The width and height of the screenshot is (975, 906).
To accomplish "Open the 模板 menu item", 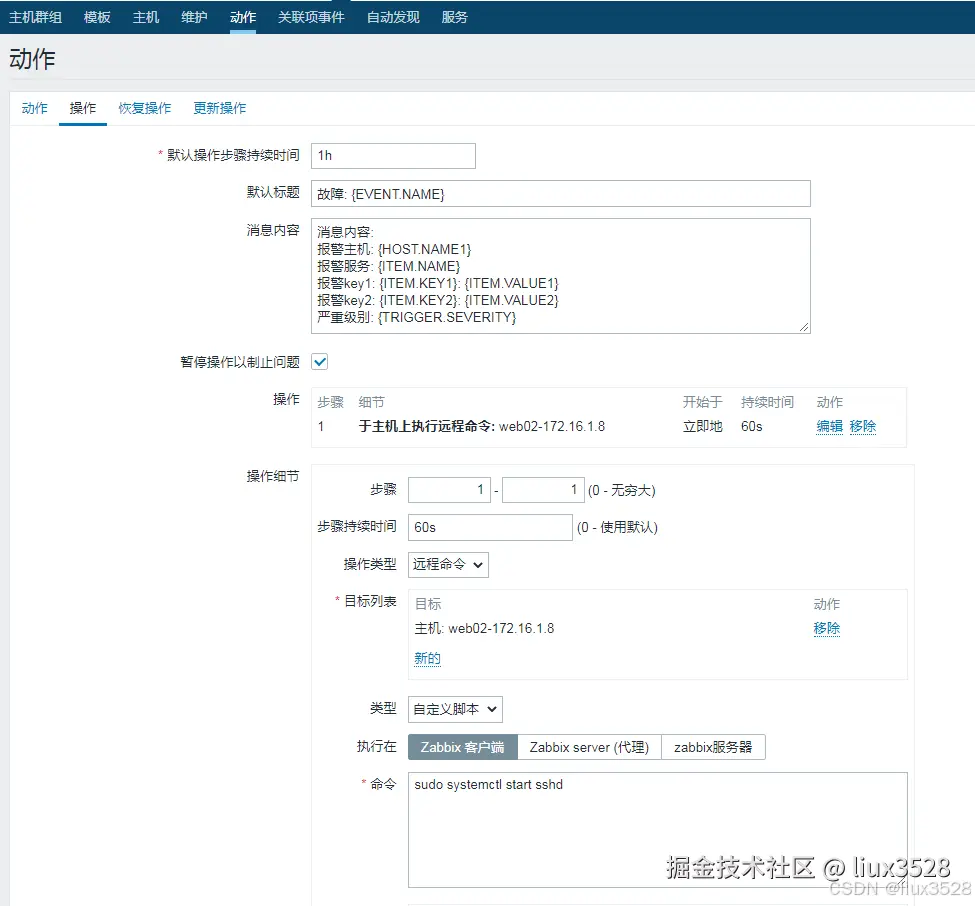I will [x=96, y=16].
